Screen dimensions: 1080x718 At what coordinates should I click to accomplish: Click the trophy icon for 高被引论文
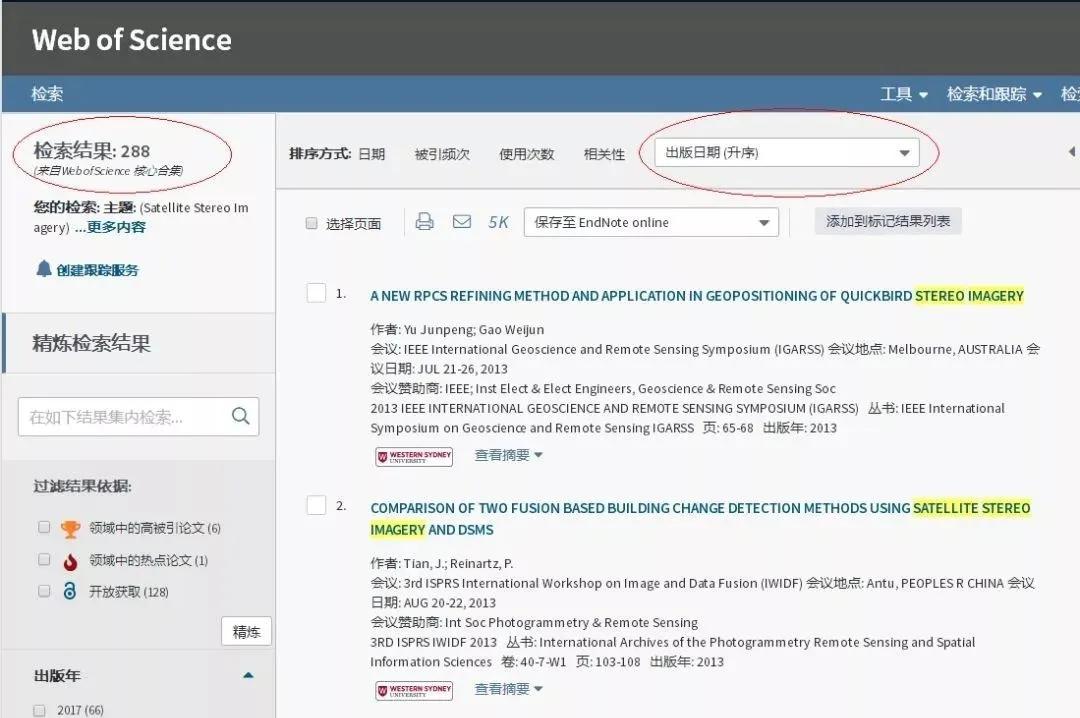[x=68, y=527]
